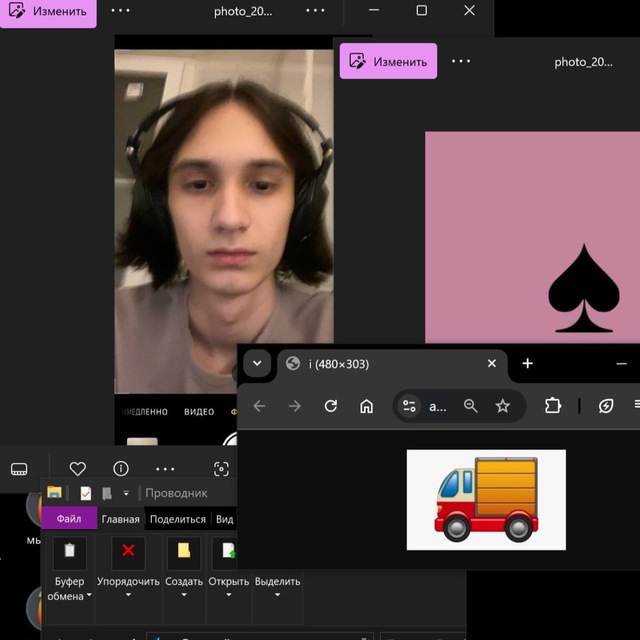Click the browser performance lightning icon
The width and height of the screenshot is (640, 640).
point(606,406)
